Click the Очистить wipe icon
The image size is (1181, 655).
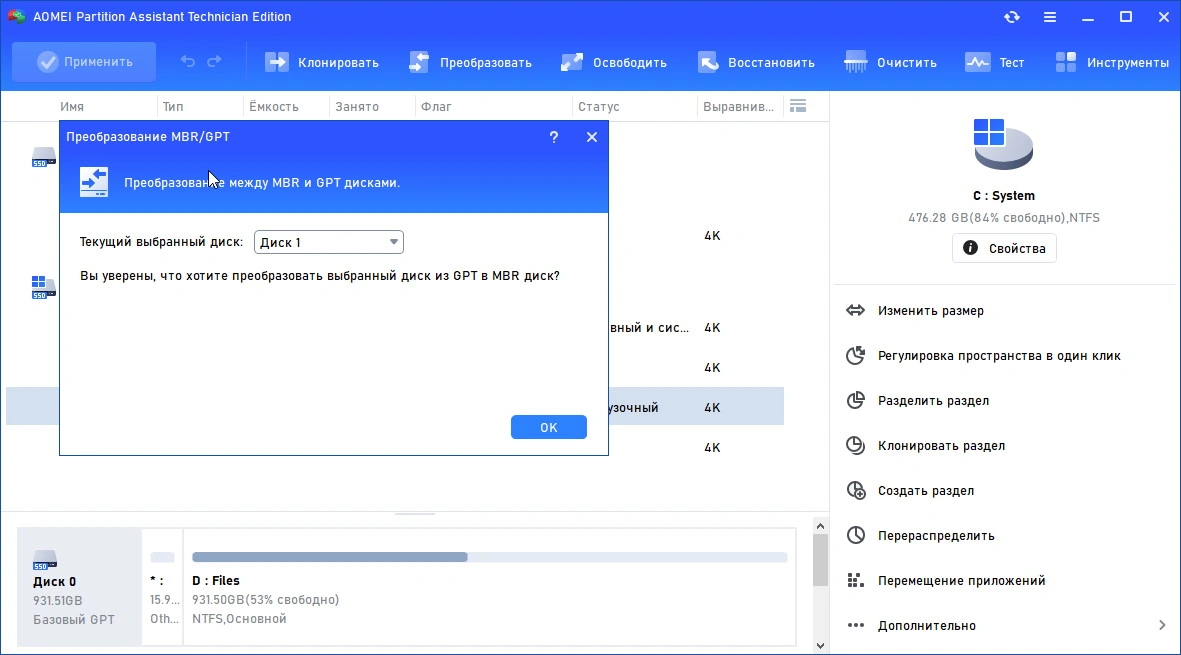coord(856,62)
